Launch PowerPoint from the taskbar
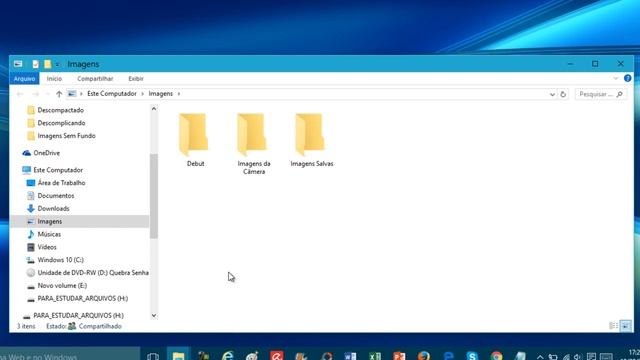The width and height of the screenshot is (640, 360). (399, 356)
